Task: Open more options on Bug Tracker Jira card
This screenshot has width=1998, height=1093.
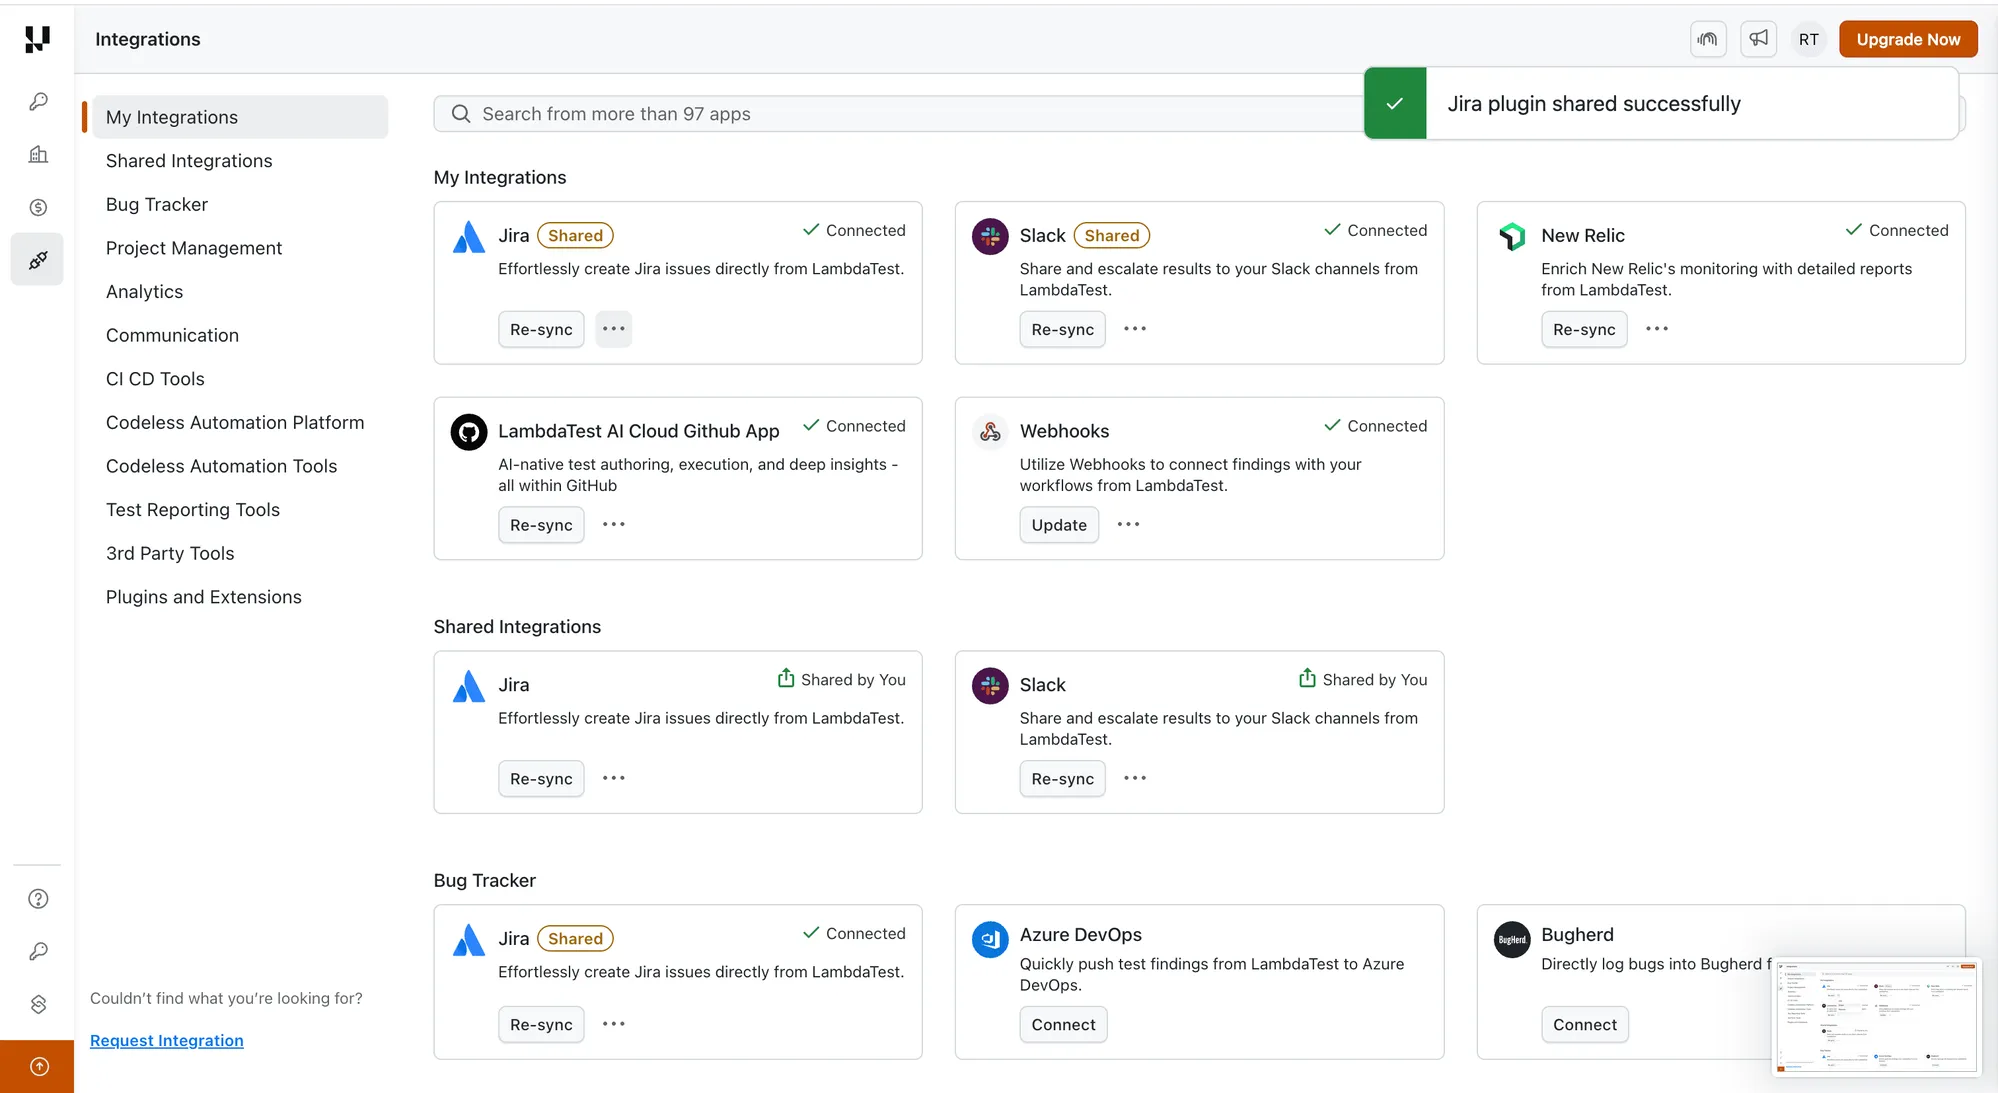Action: tap(614, 1024)
